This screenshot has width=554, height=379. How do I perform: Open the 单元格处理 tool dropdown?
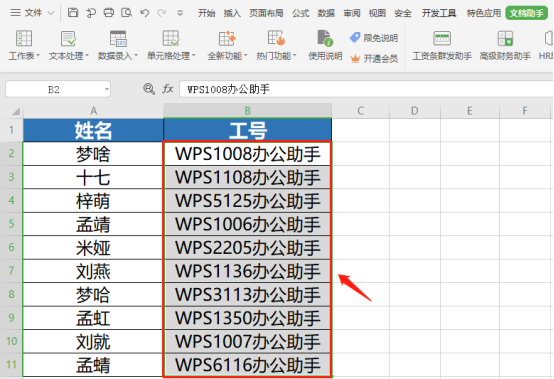171,45
